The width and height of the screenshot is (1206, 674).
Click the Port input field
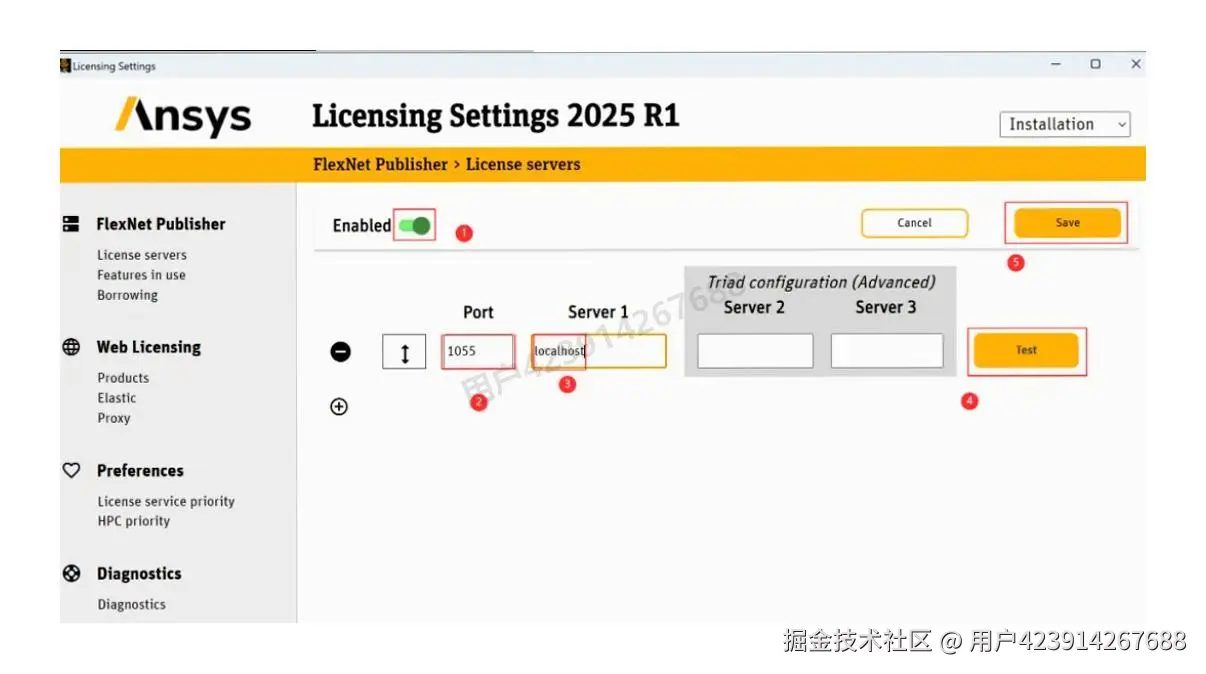pos(478,351)
